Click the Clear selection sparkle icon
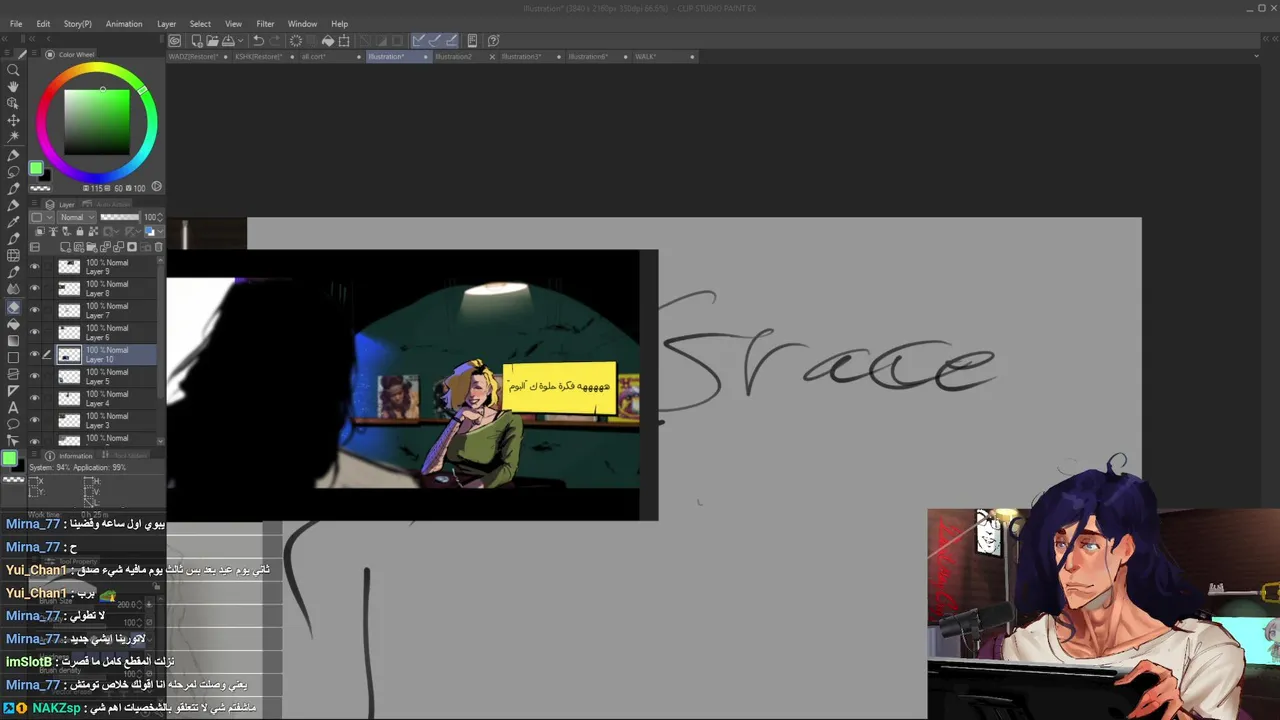The height and width of the screenshot is (720, 1280). [x=296, y=41]
